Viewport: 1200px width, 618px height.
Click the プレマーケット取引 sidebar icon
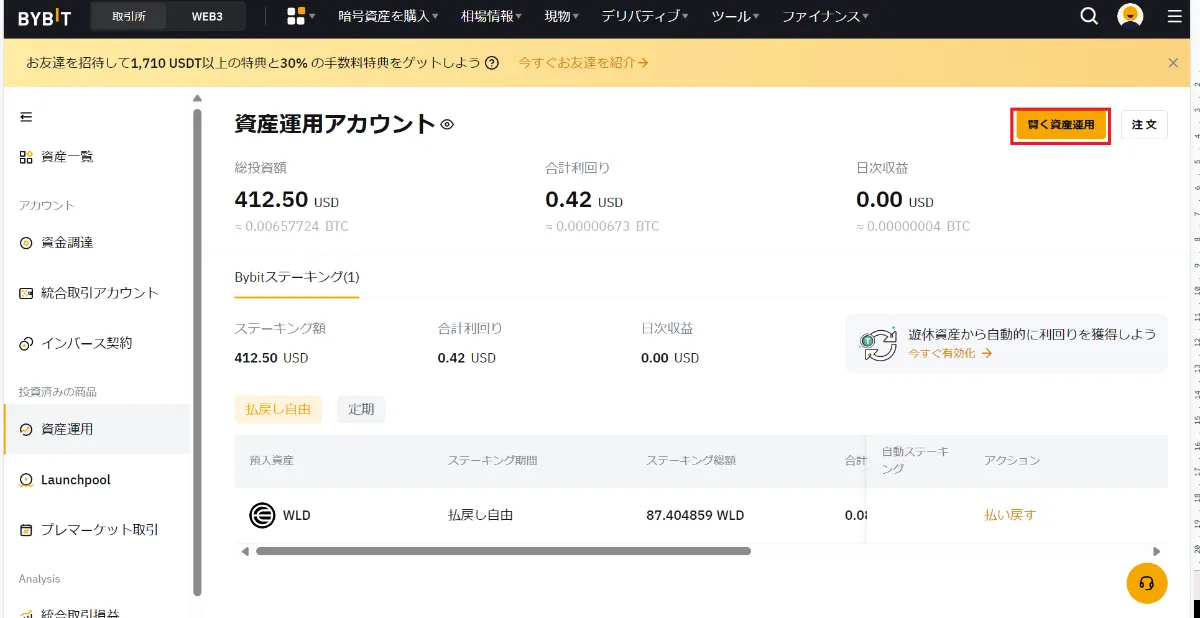tap(26, 530)
